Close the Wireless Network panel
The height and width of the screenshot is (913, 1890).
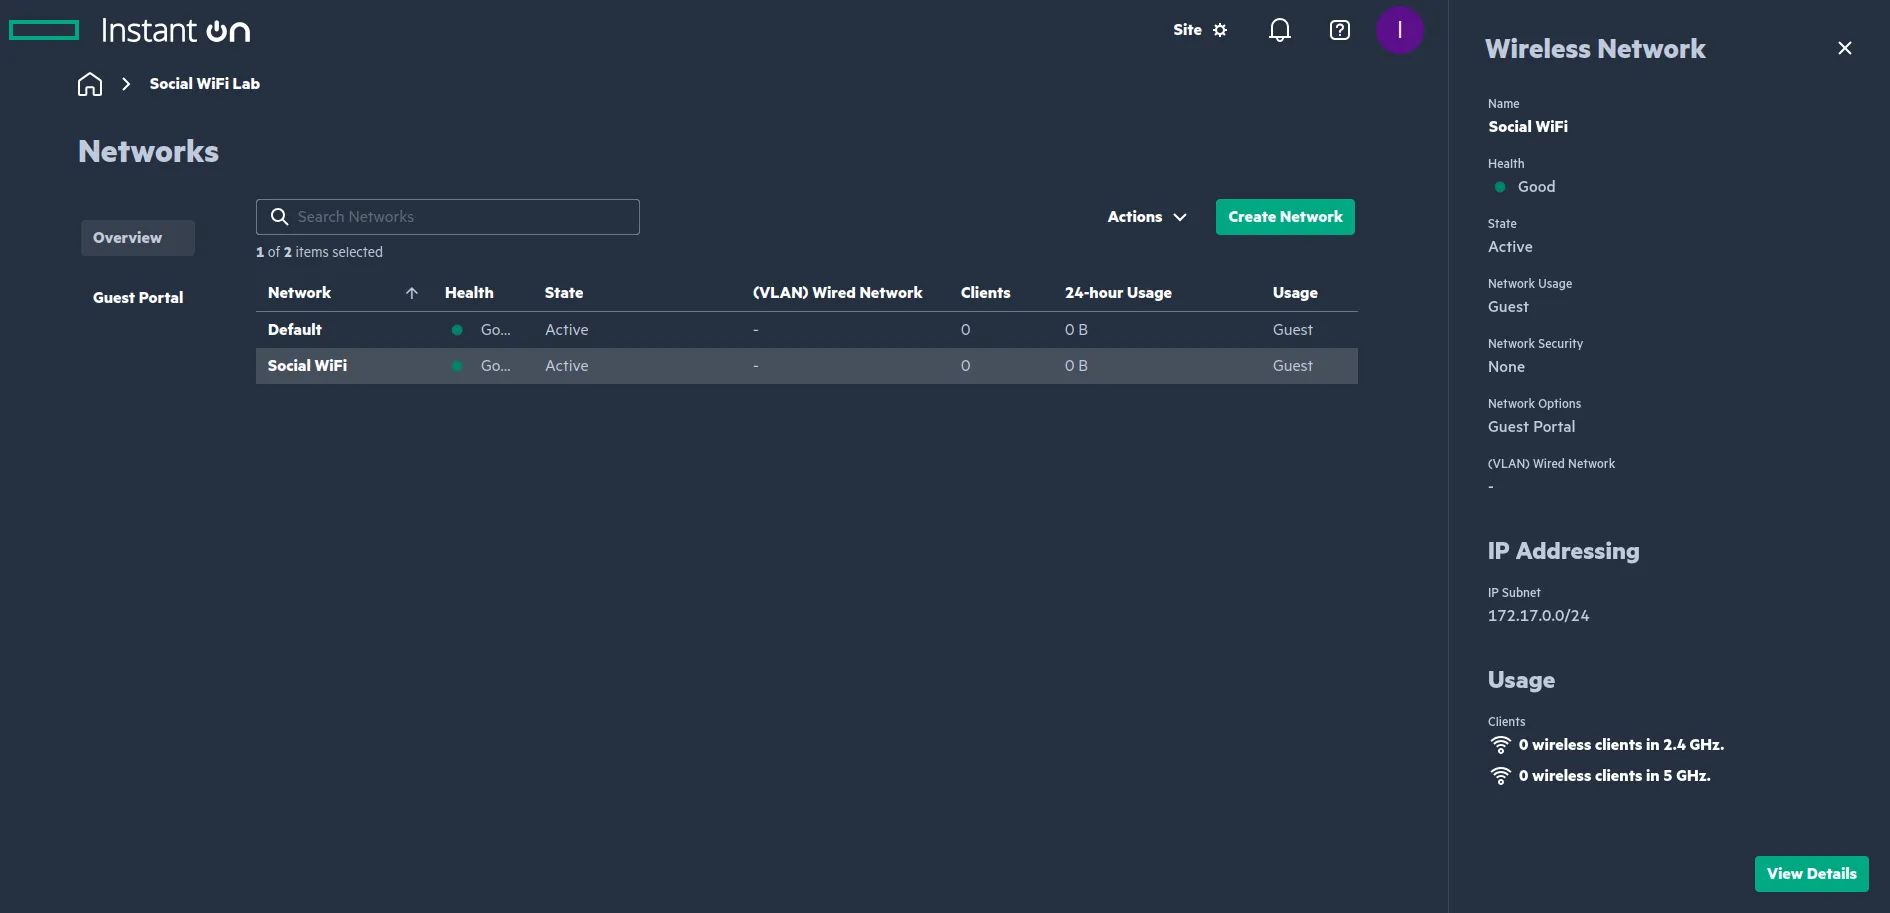(x=1844, y=48)
